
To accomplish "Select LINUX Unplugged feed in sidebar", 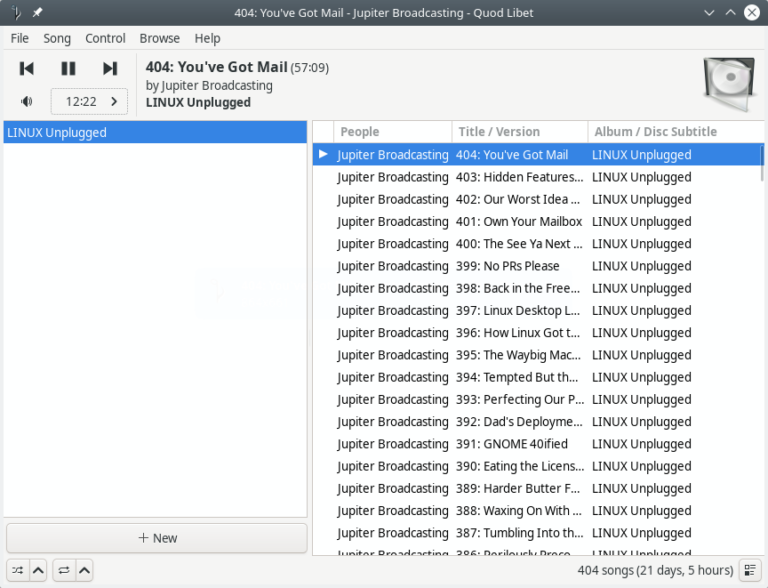I will click(x=155, y=132).
